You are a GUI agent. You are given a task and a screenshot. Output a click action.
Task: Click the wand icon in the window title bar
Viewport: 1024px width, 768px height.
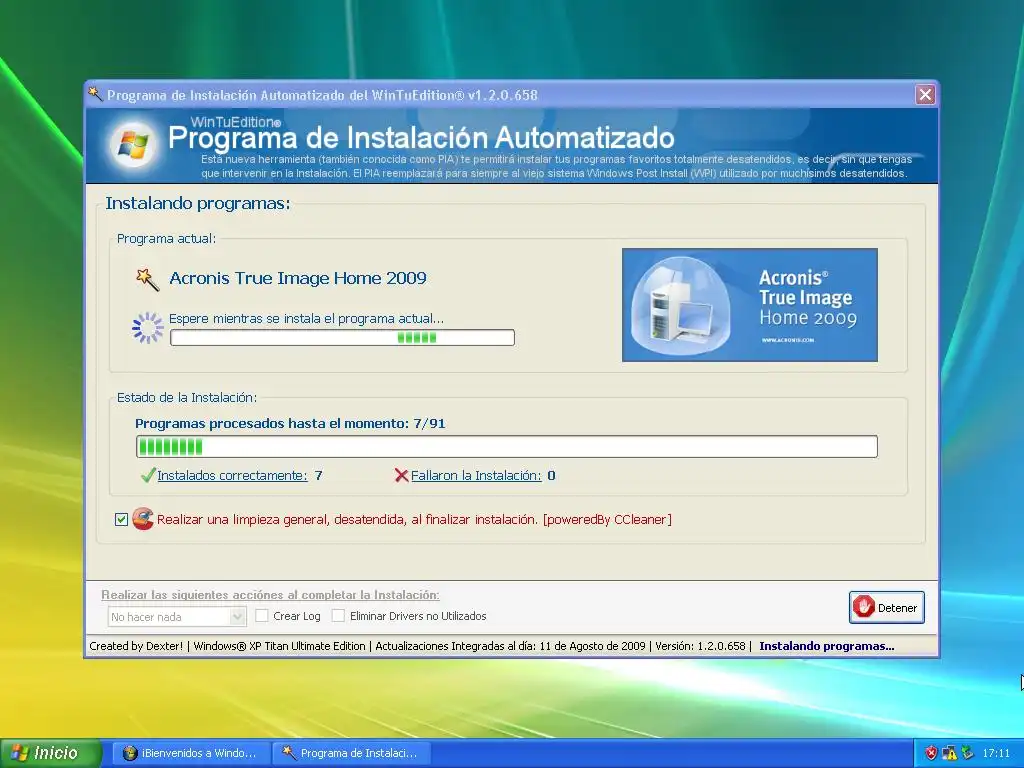[x=95, y=94]
